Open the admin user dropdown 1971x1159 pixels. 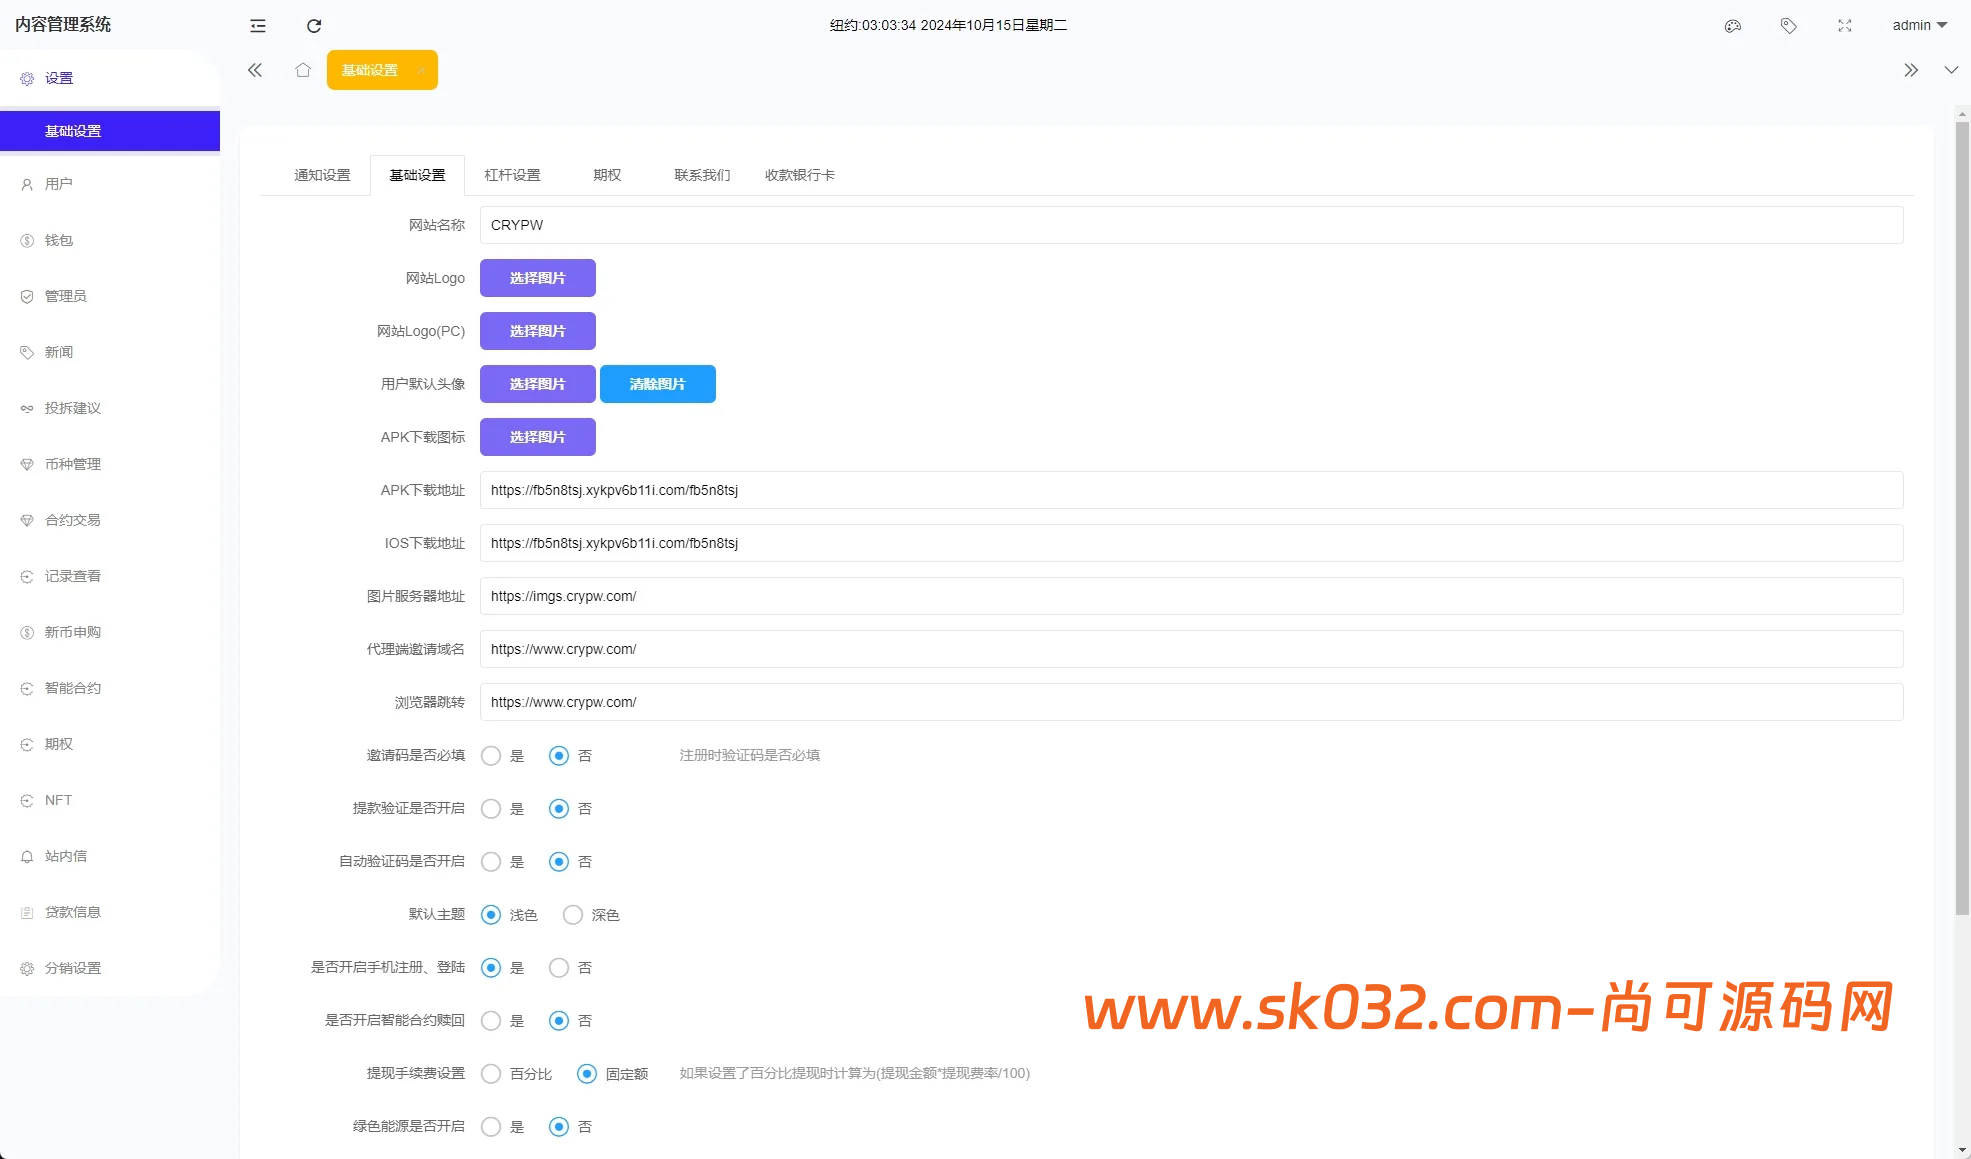[1919, 26]
